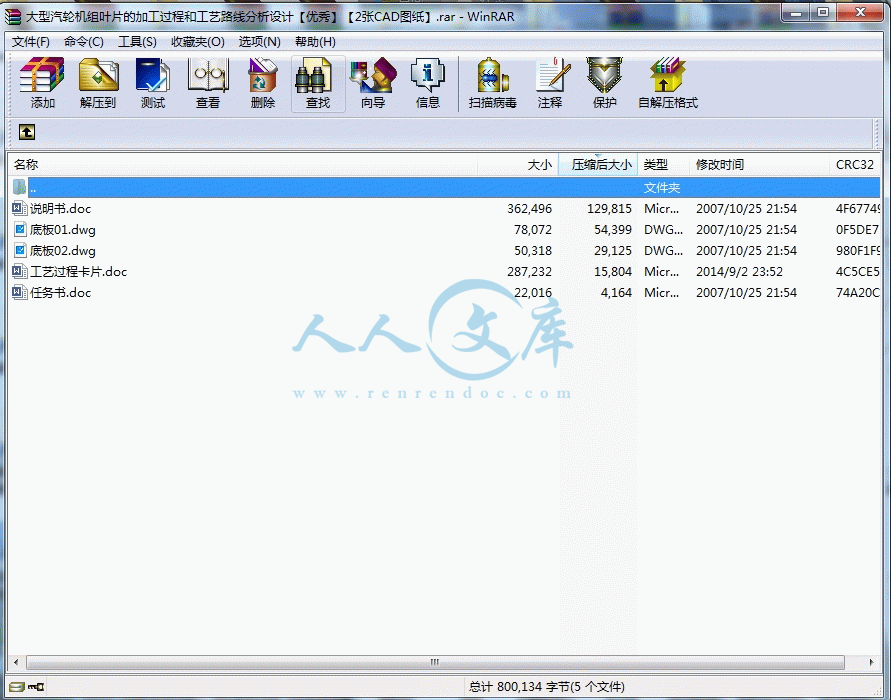
Task: Click the 自解压格式 (SFX) icon
Action: pos(668,84)
